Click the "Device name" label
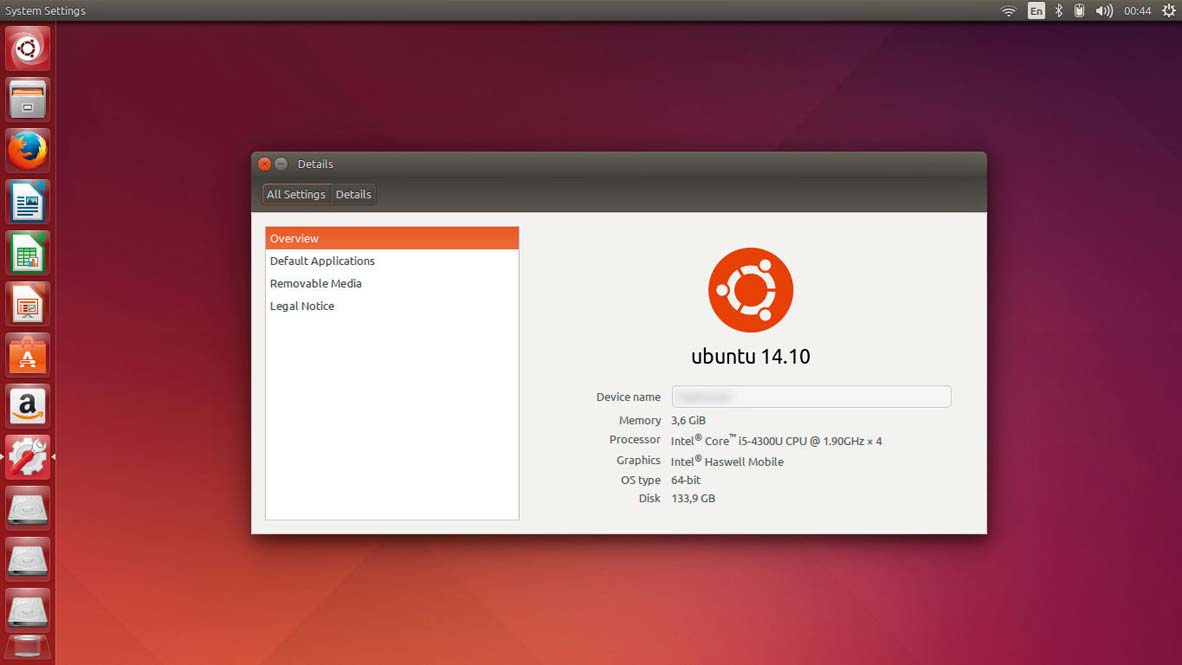 628,397
